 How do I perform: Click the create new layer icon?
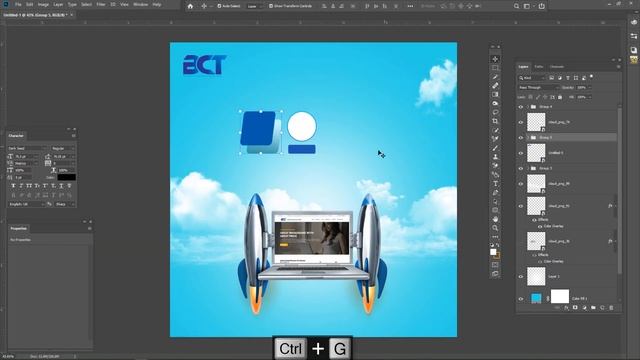602,308
